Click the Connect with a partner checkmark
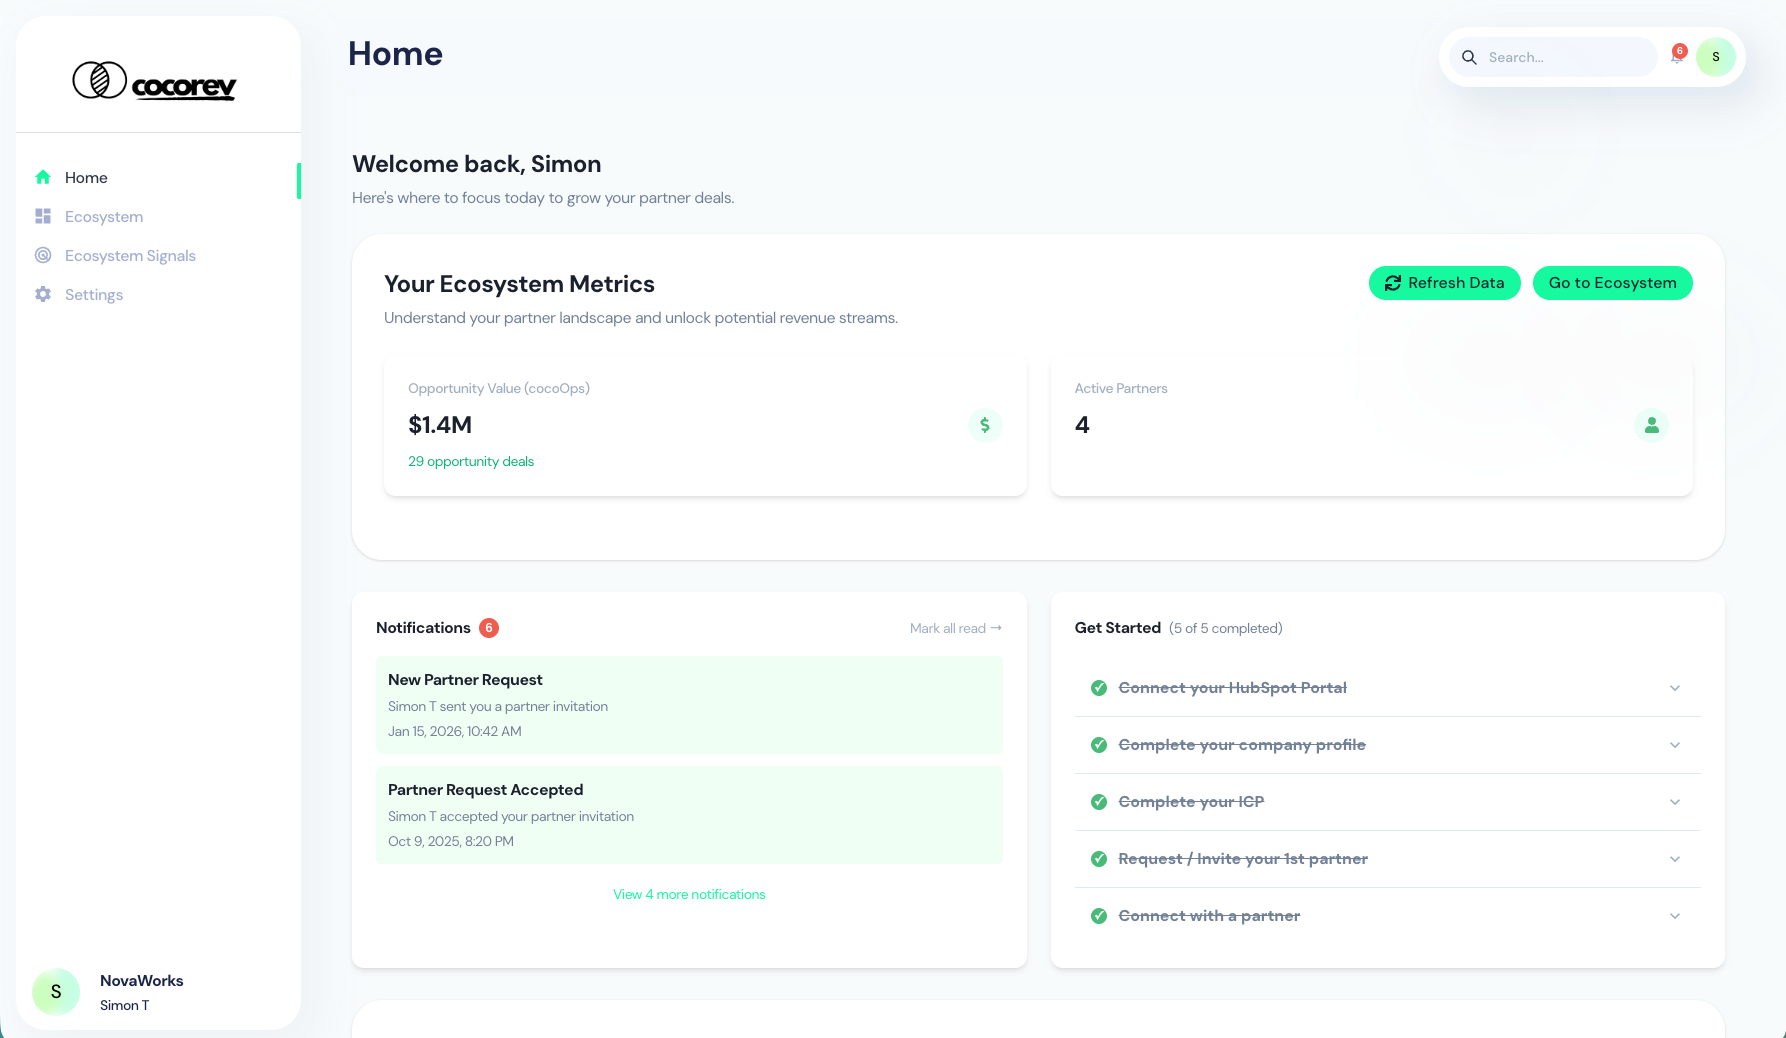1786x1038 pixels. click(x=1099, y=916)
